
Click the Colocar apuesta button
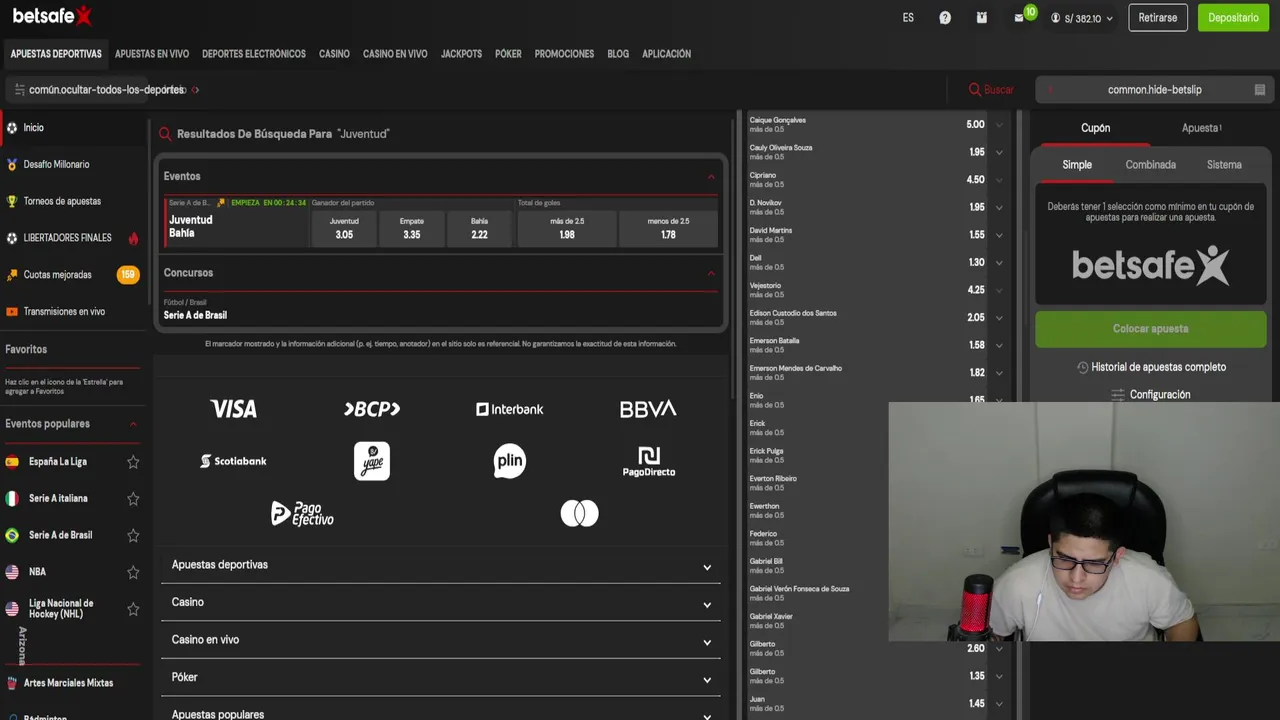pos(1151,329)
